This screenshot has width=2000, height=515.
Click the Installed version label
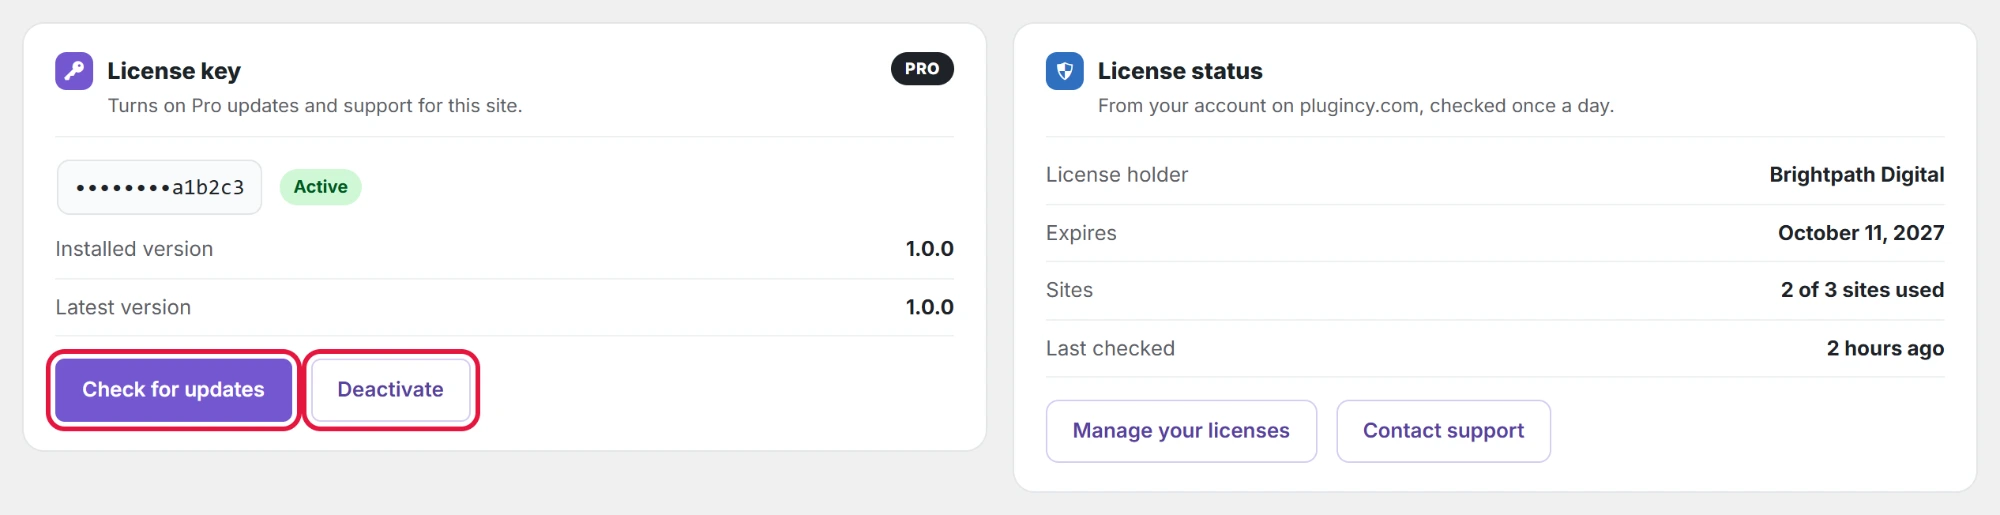[134, 249]
